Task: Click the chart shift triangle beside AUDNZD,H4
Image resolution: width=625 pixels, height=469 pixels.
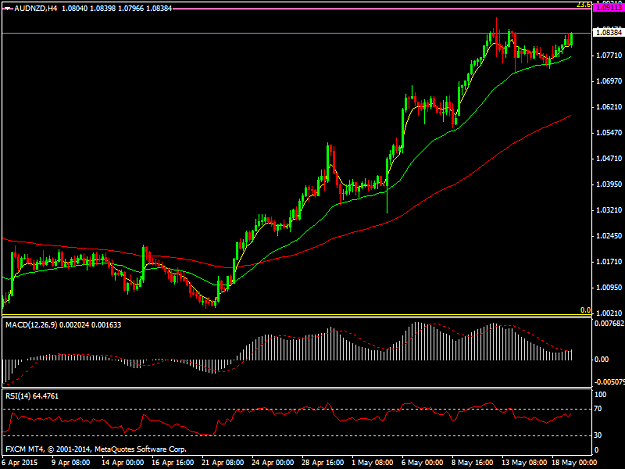Action: pos(8,8)
